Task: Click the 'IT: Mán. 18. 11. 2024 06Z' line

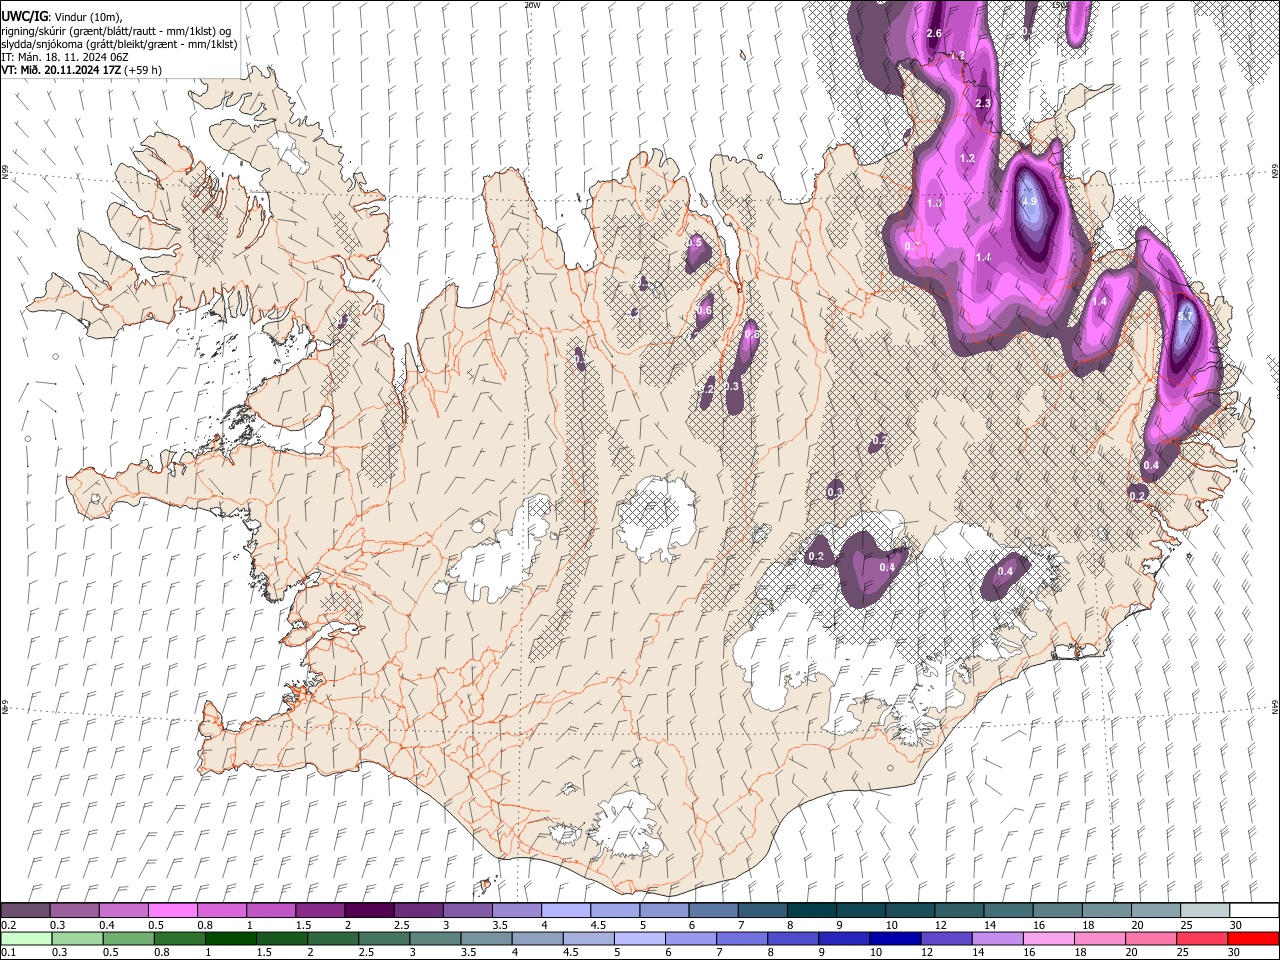Action: [x=65, y=57]
